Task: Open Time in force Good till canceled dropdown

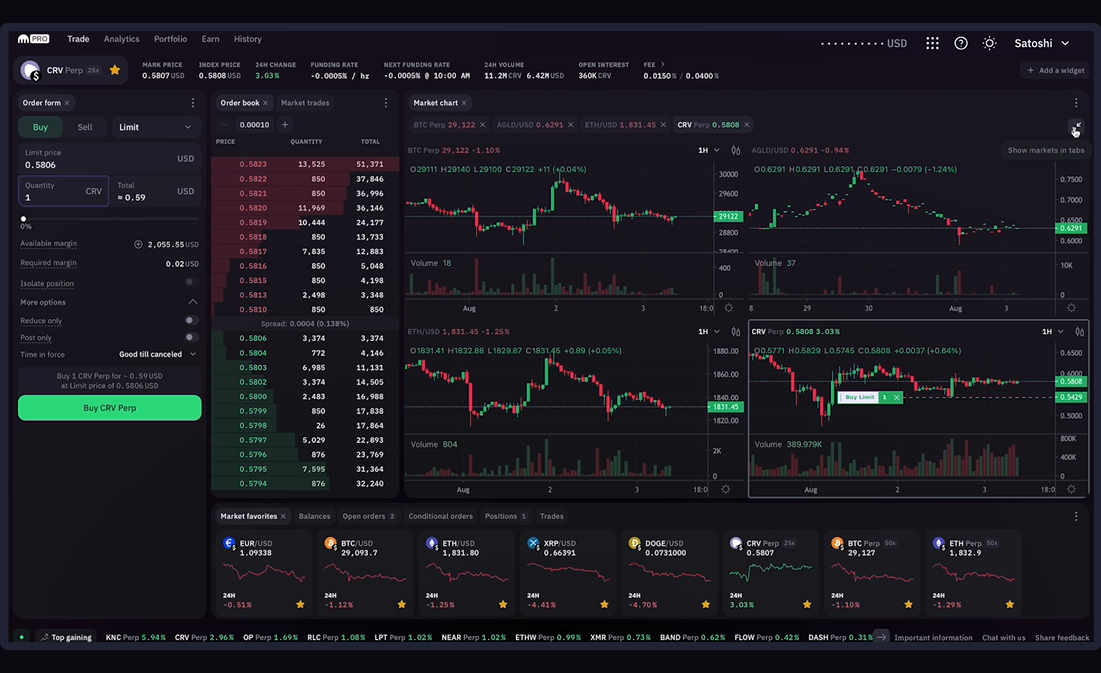Action: pos(157,354)
